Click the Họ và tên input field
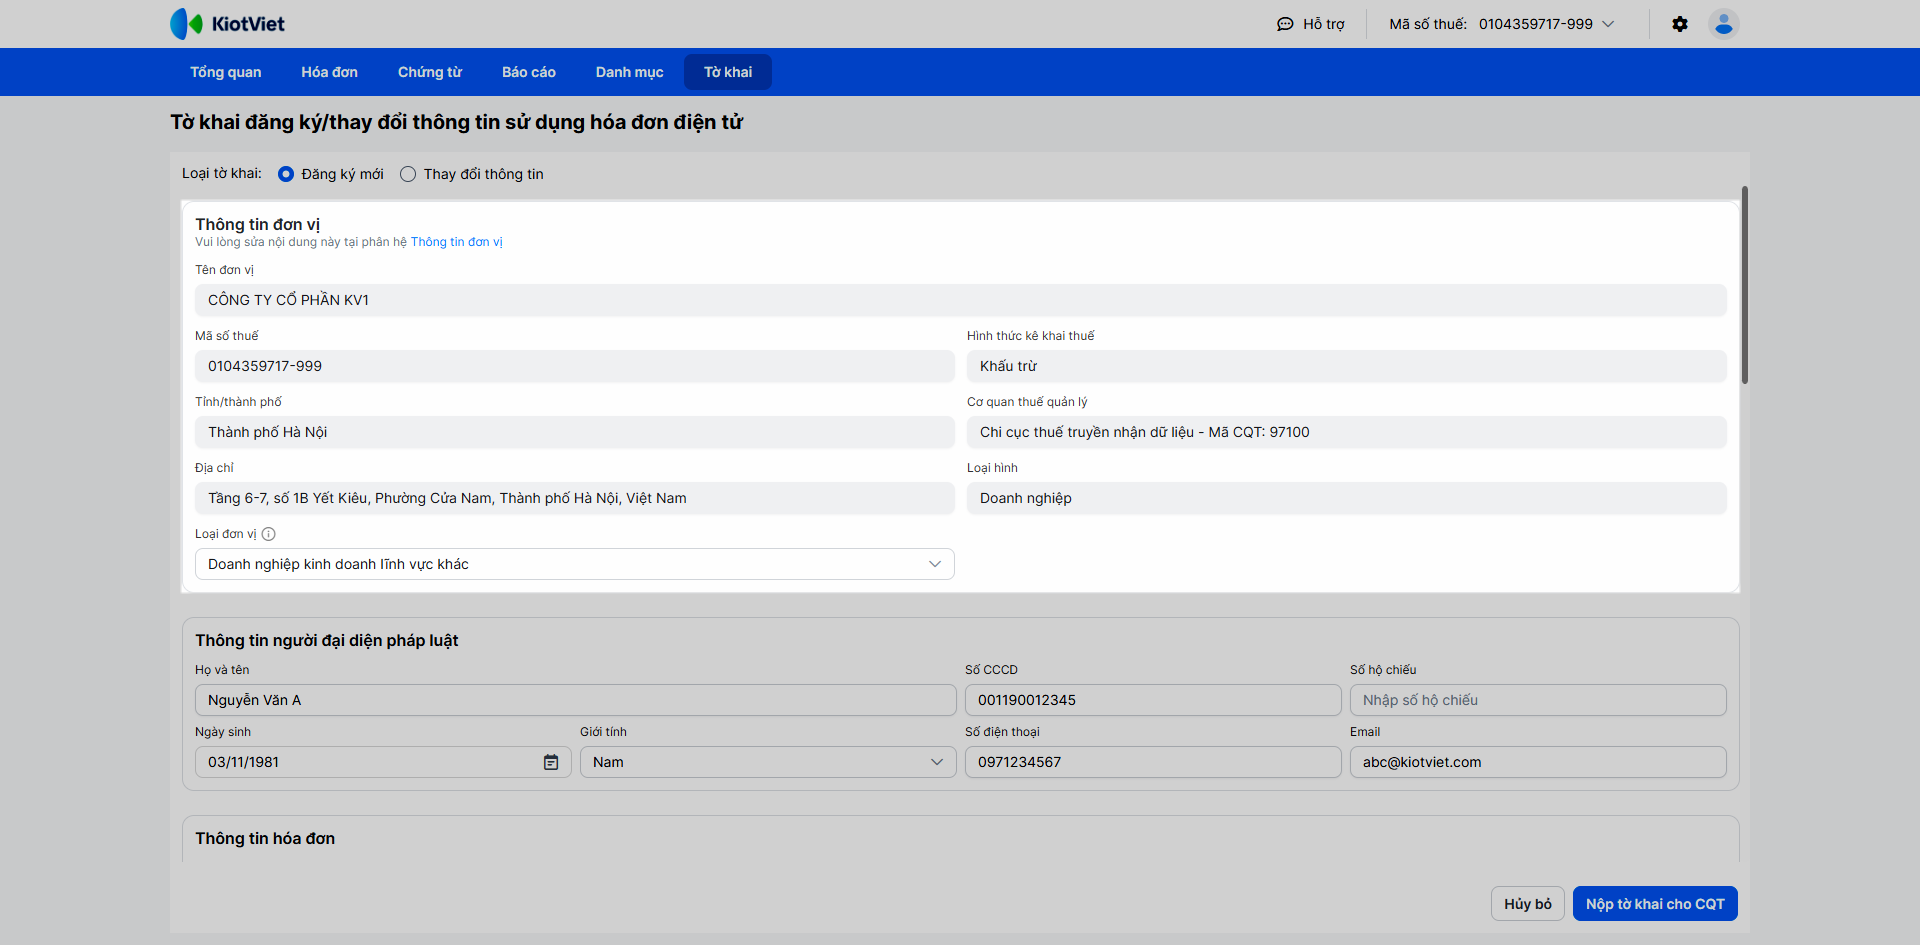1920x945 pixels. pos(576,700)
